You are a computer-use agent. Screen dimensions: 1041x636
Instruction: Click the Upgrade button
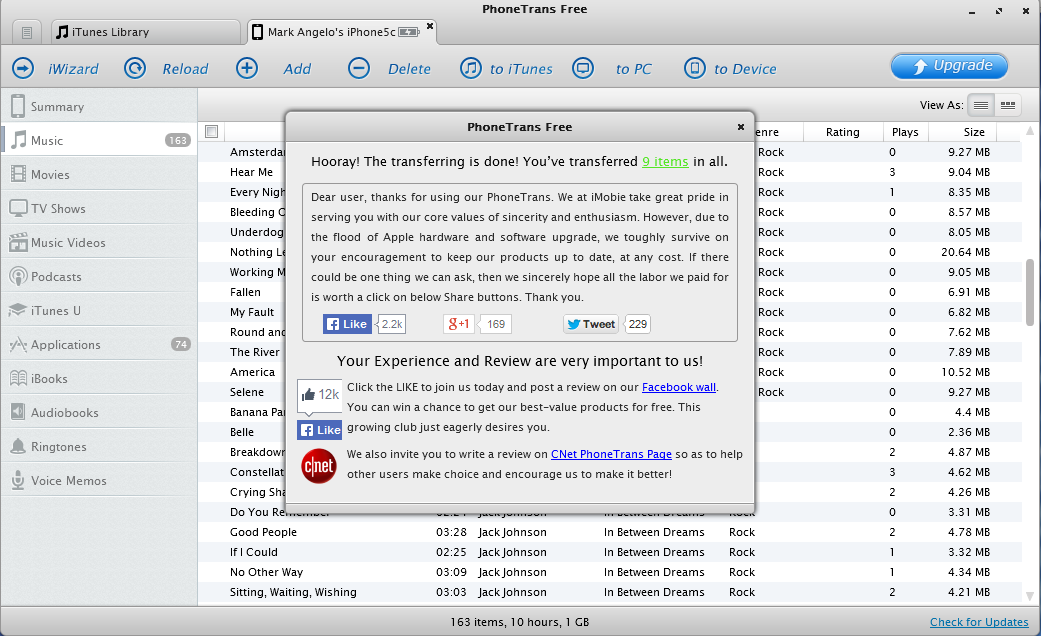pos(949,66)
